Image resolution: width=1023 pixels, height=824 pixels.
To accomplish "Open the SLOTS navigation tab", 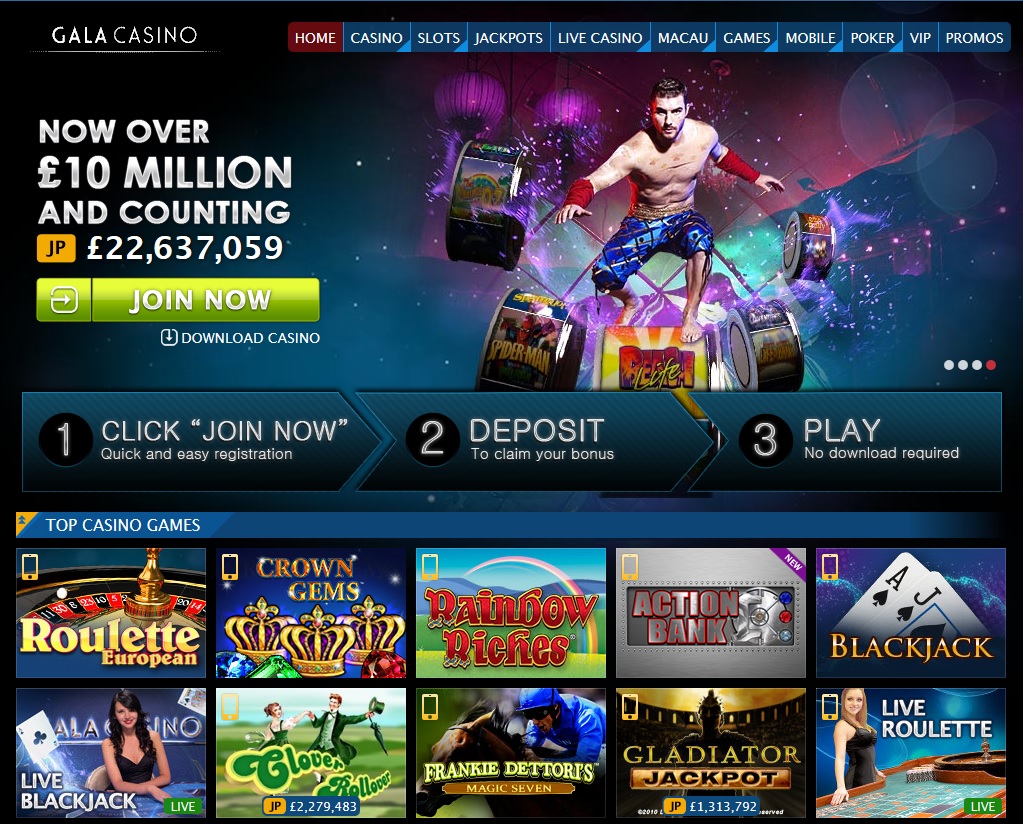I will tap(438, 38).
